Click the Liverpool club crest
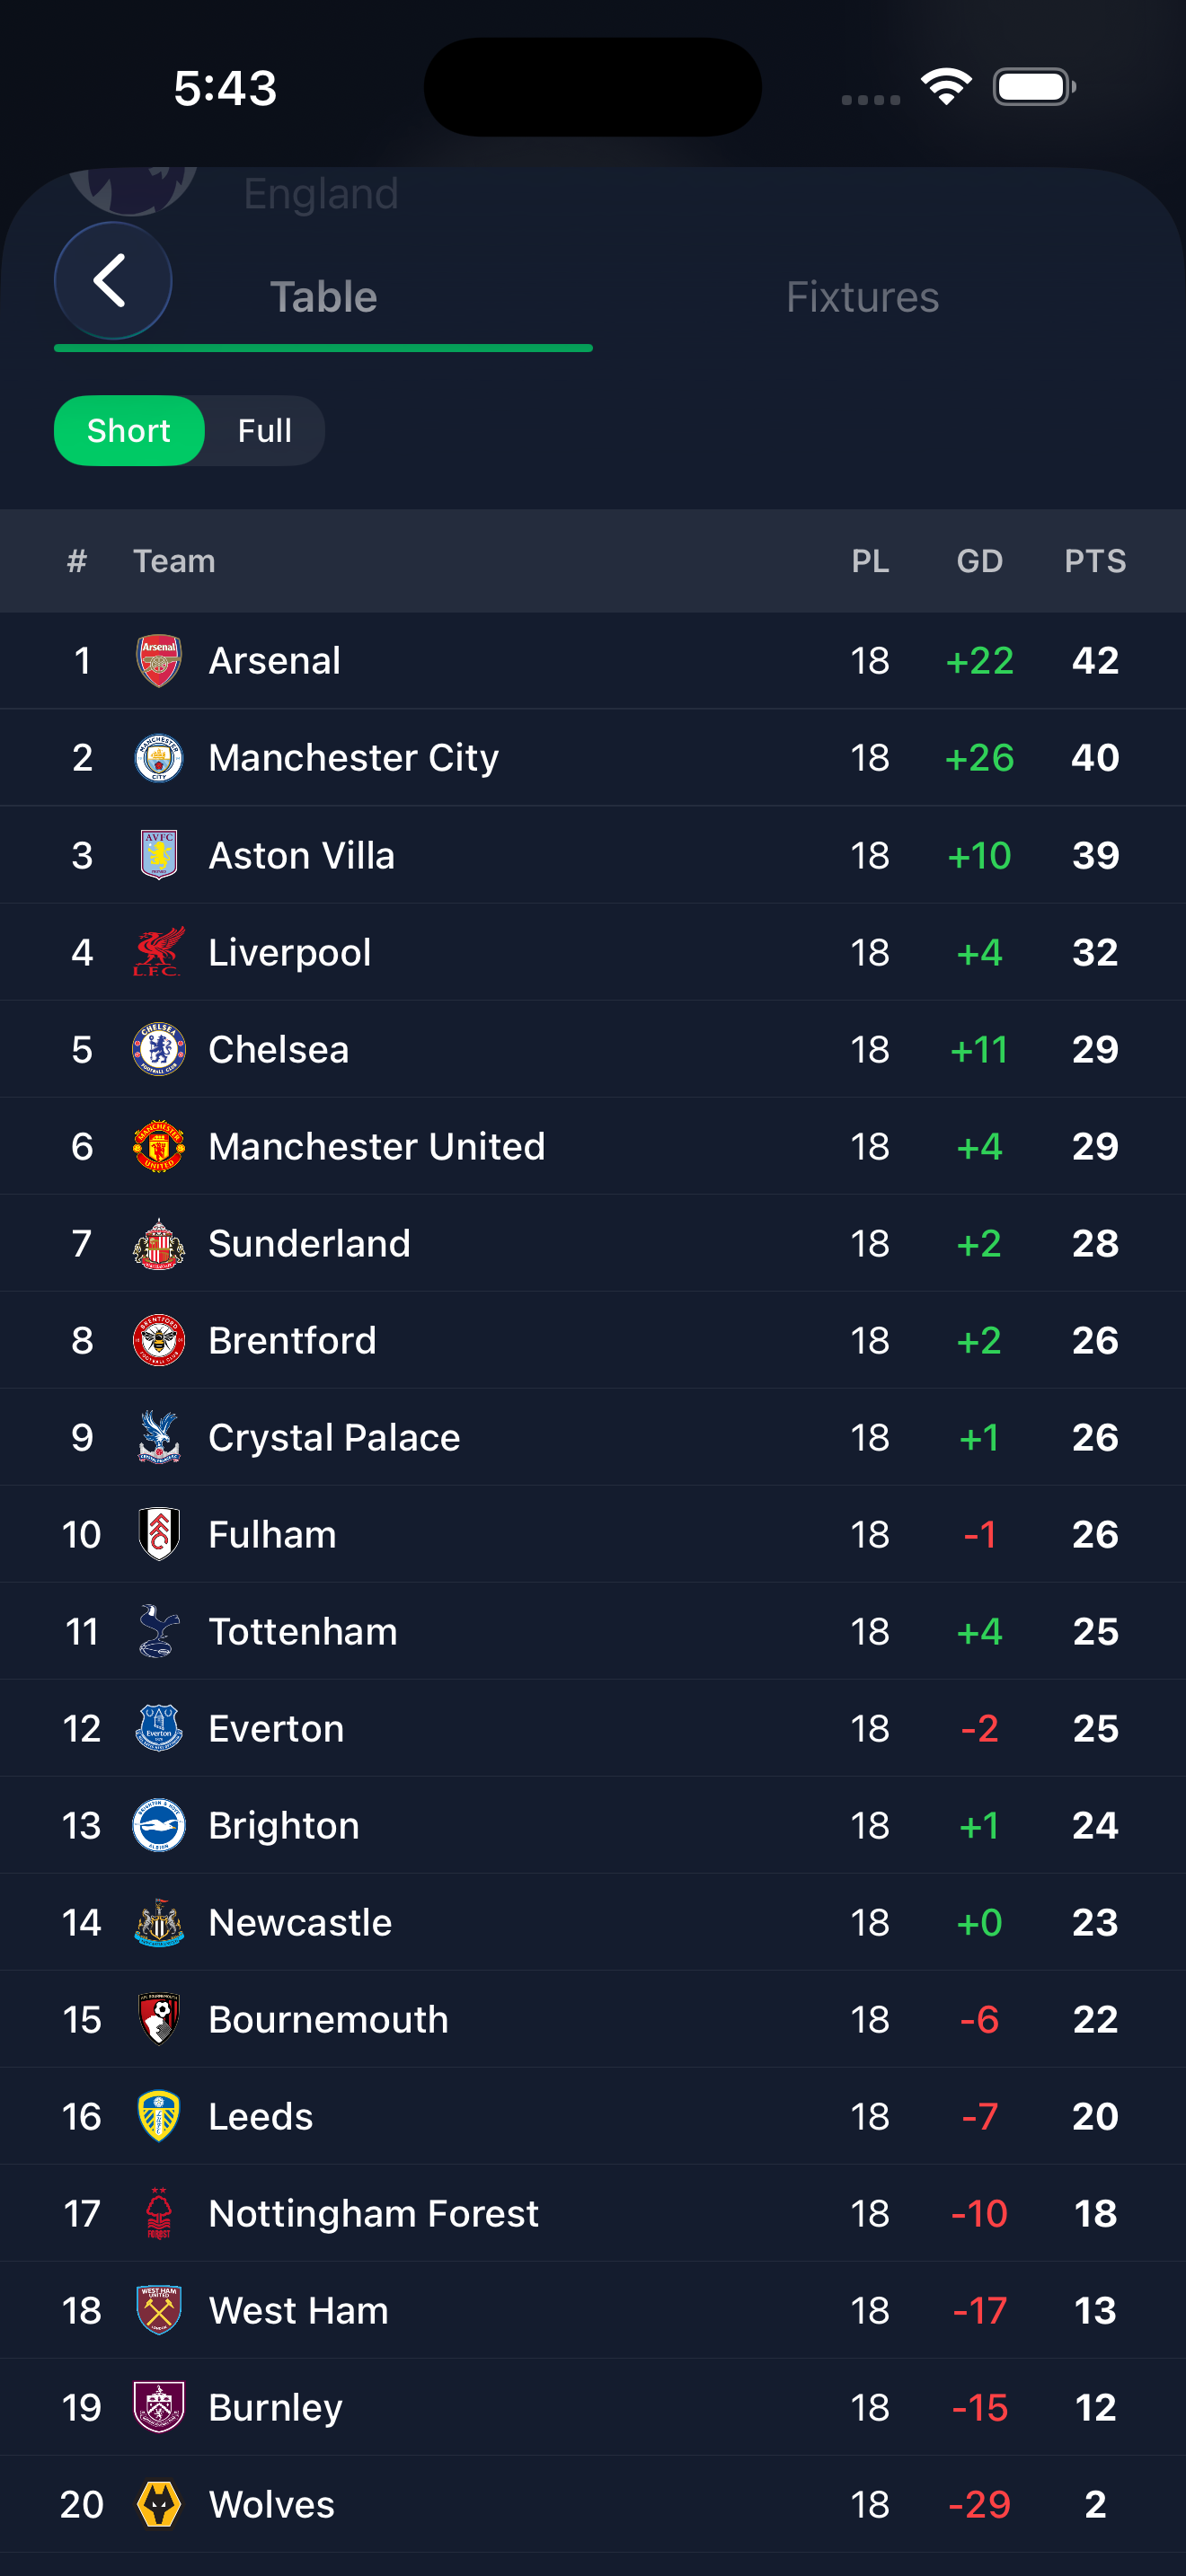 (x=155, y=951)
